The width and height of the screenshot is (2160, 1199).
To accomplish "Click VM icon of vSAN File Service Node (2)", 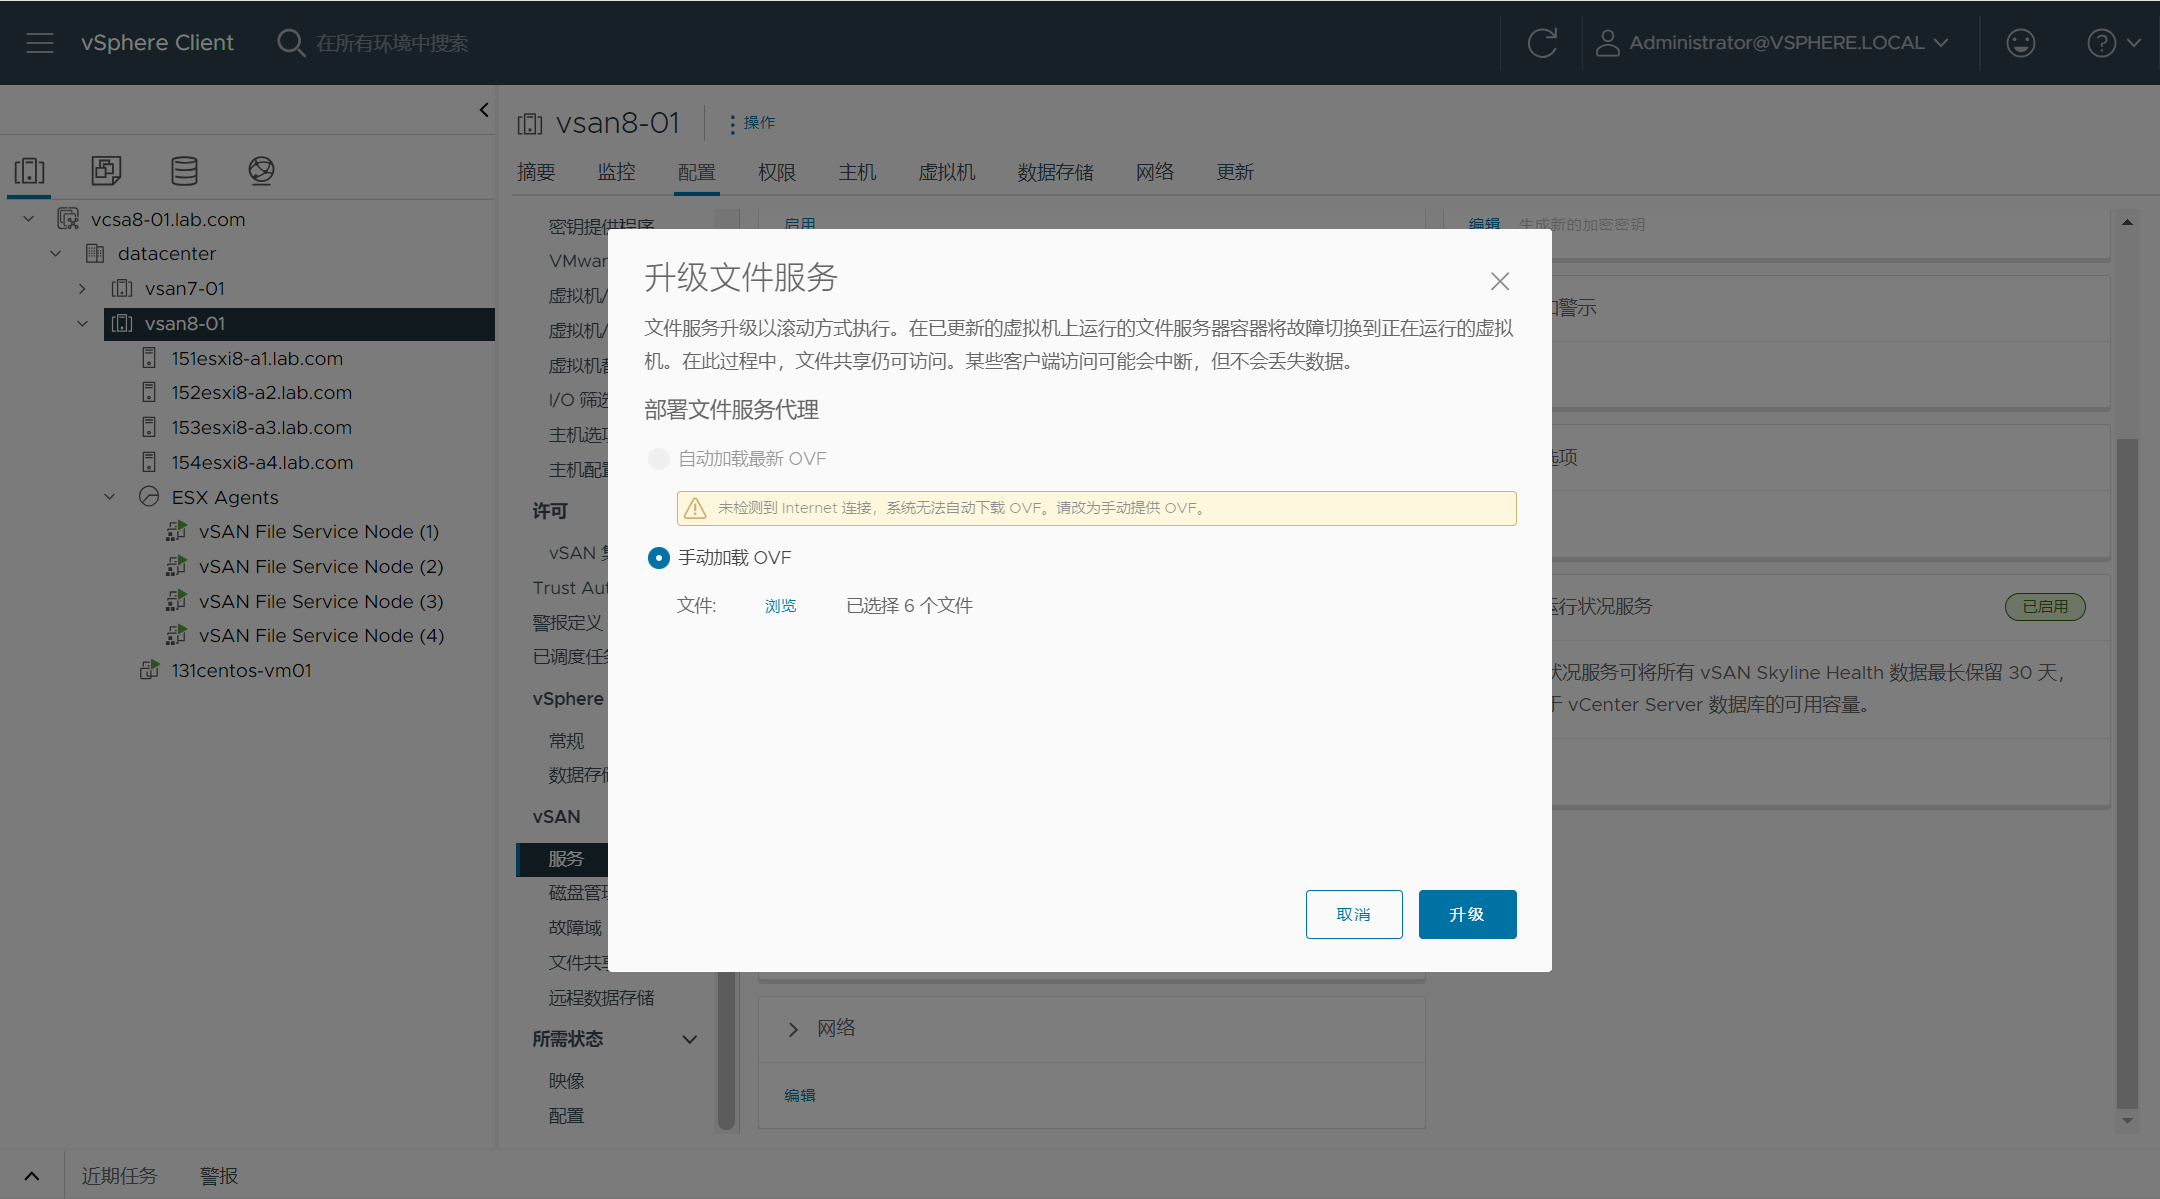I will (177, 566).
